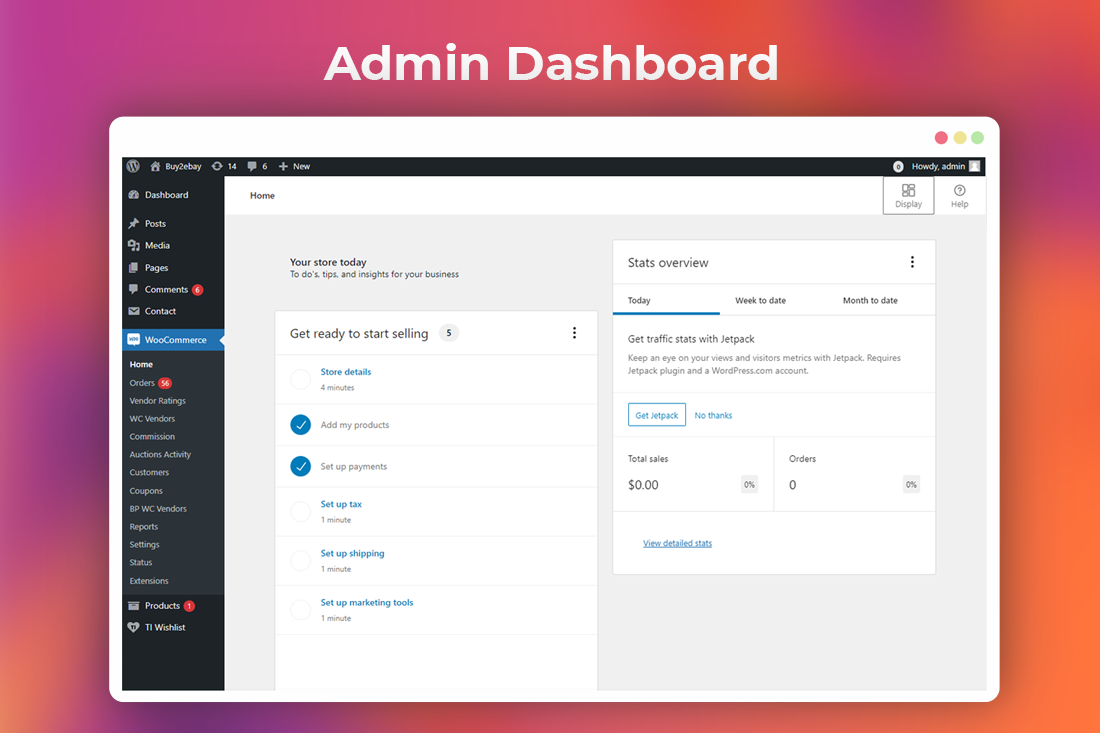Click the WordPress logo in admin bar
Viewport: 1100px width, 733px height.
point(133,166)
